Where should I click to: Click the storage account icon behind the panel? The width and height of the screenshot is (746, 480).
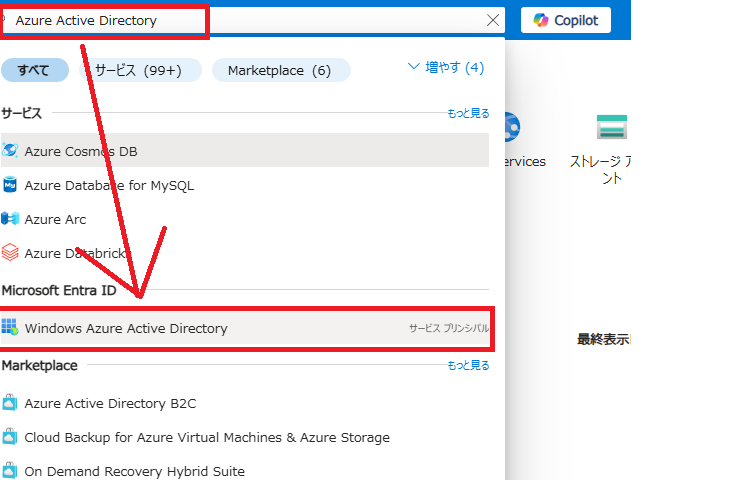(611, 128)
